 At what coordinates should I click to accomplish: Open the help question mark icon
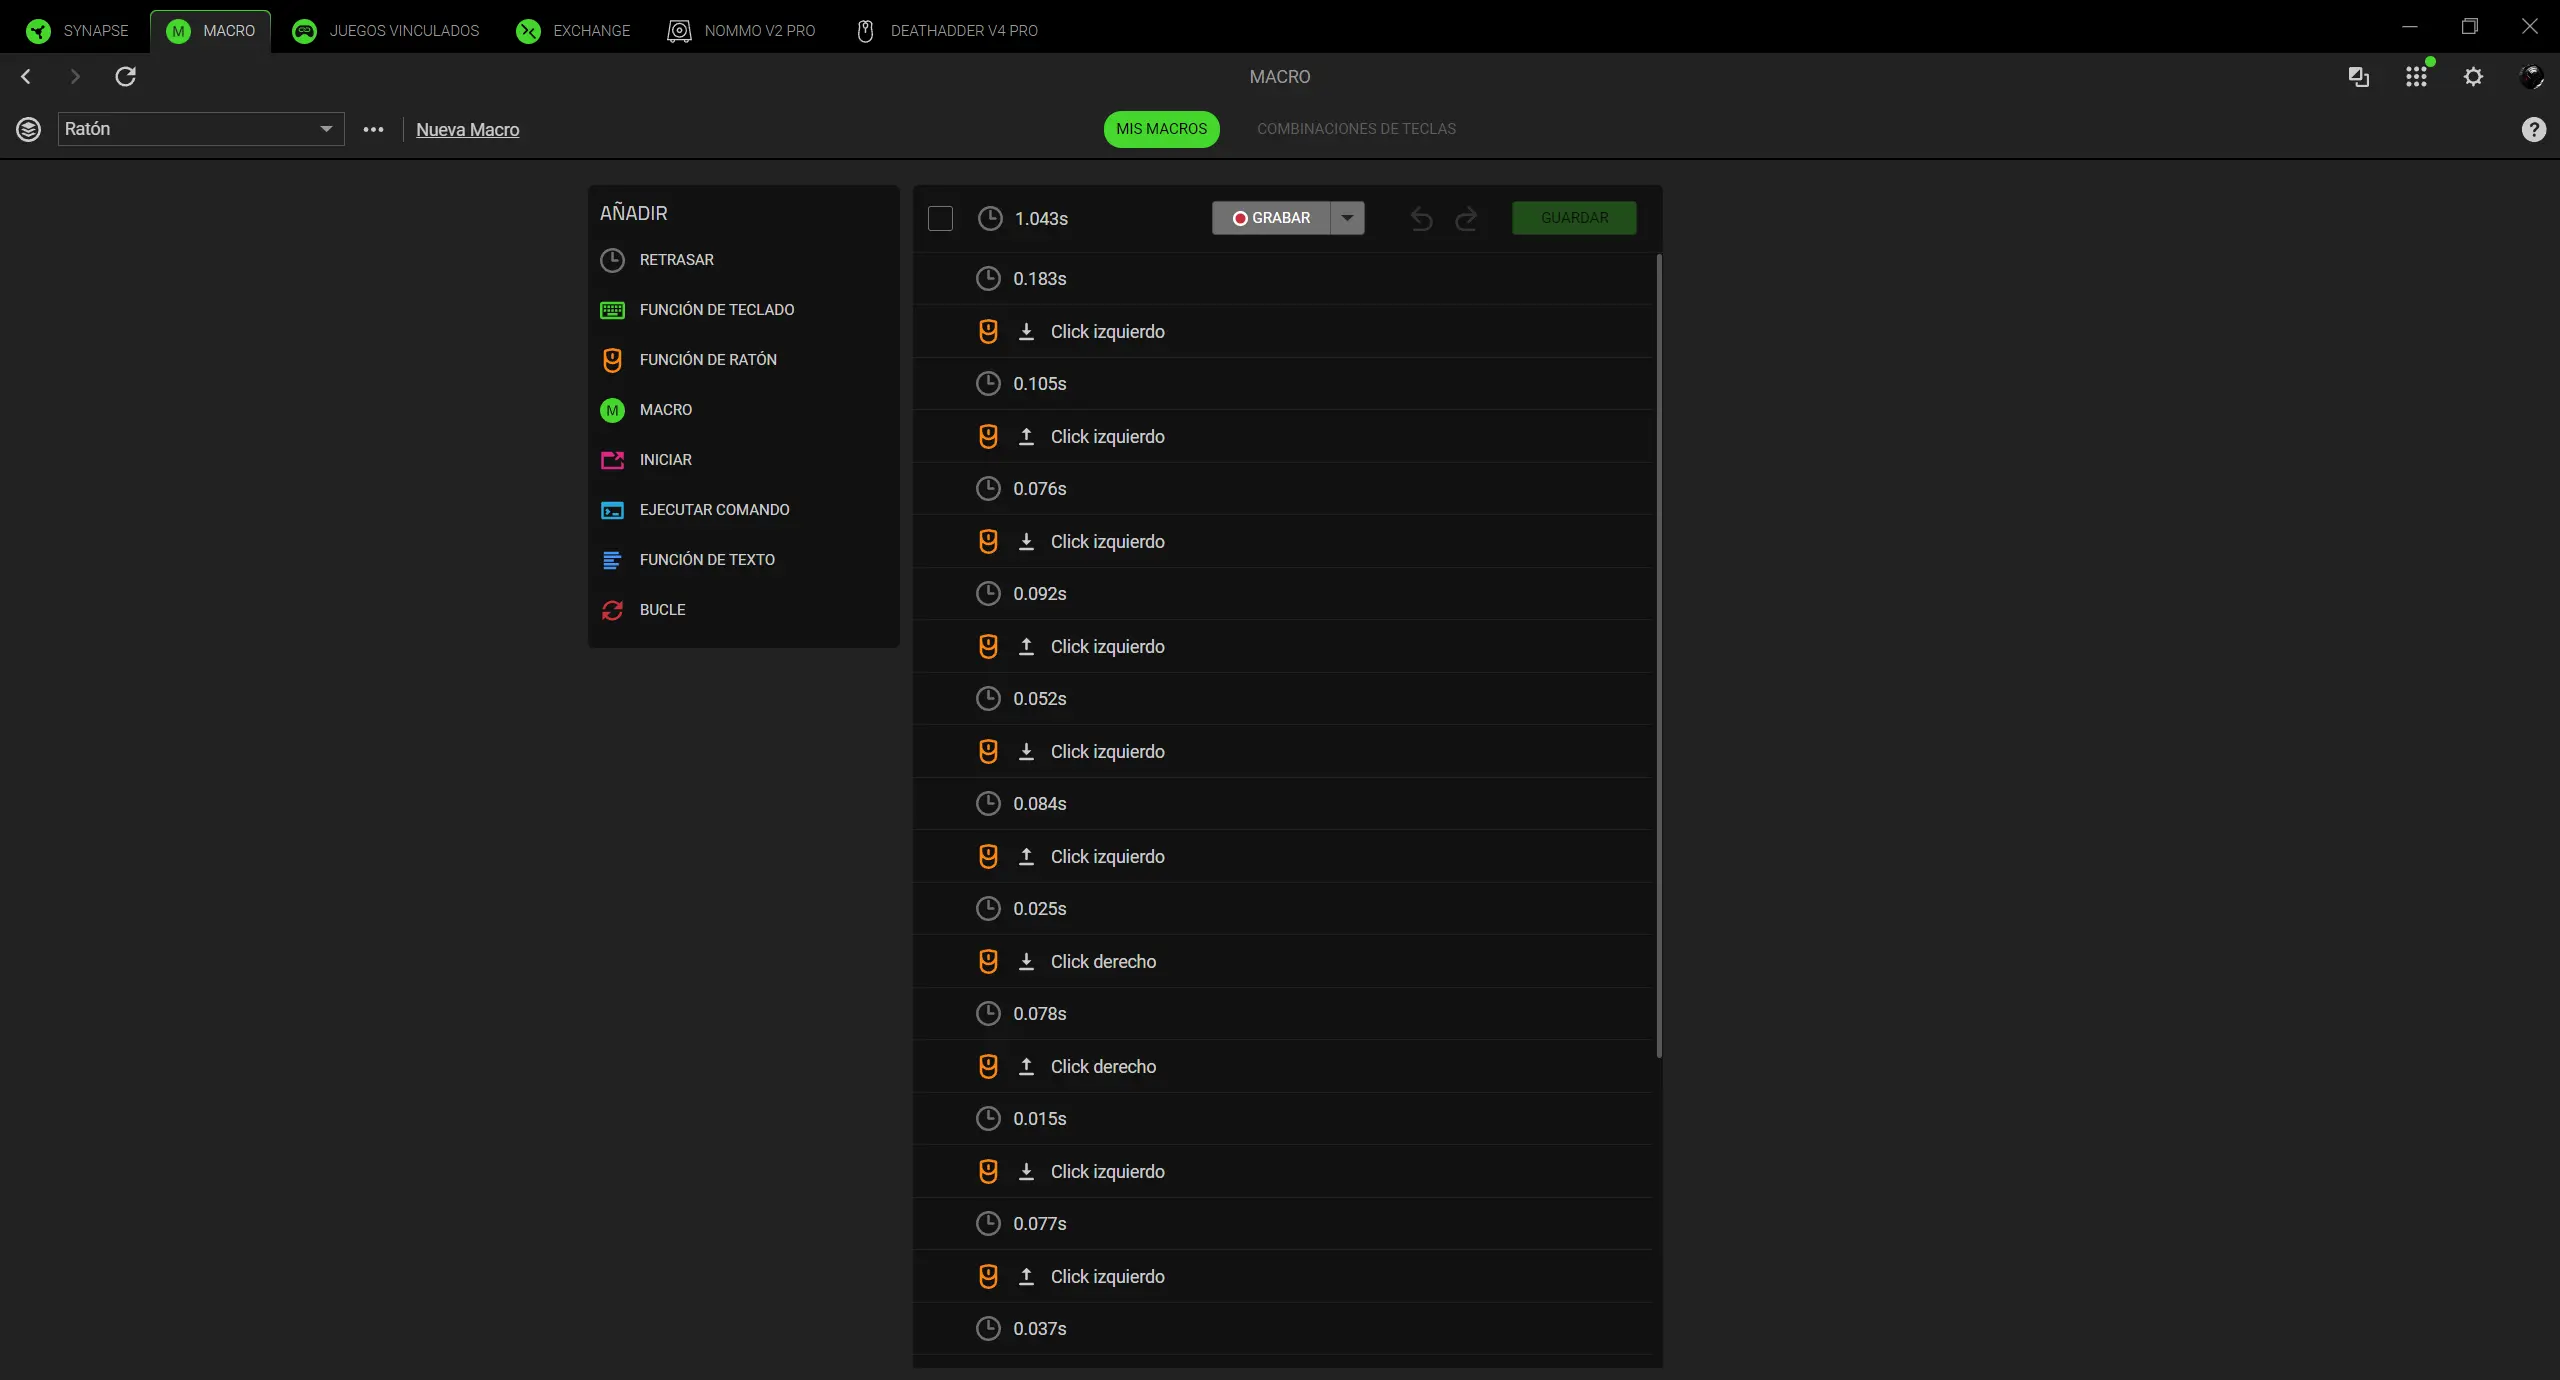[x=2533, y=129]
